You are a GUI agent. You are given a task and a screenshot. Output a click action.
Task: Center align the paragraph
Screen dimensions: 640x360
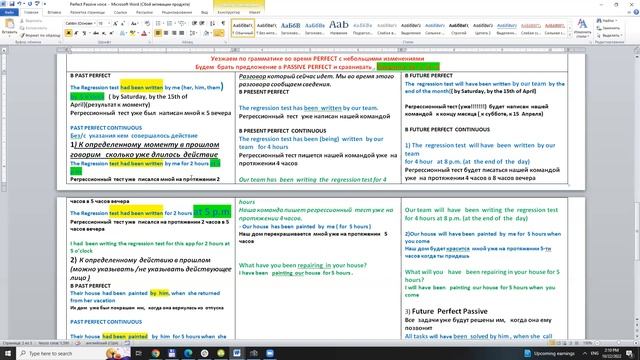(x=166, y=33)
